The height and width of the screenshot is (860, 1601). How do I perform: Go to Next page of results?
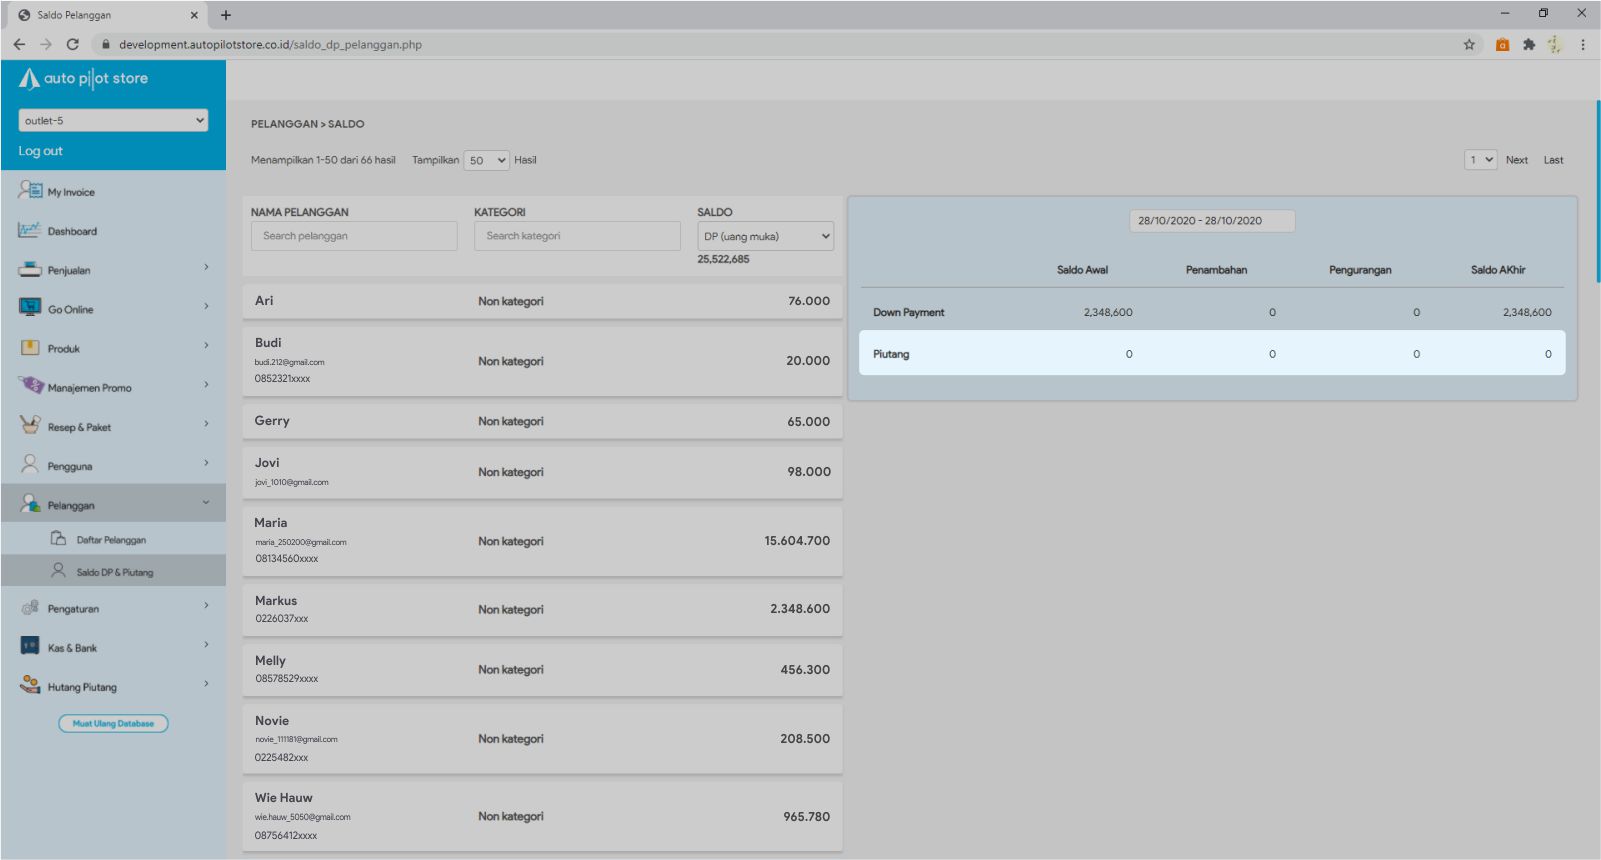[1516, 160]
